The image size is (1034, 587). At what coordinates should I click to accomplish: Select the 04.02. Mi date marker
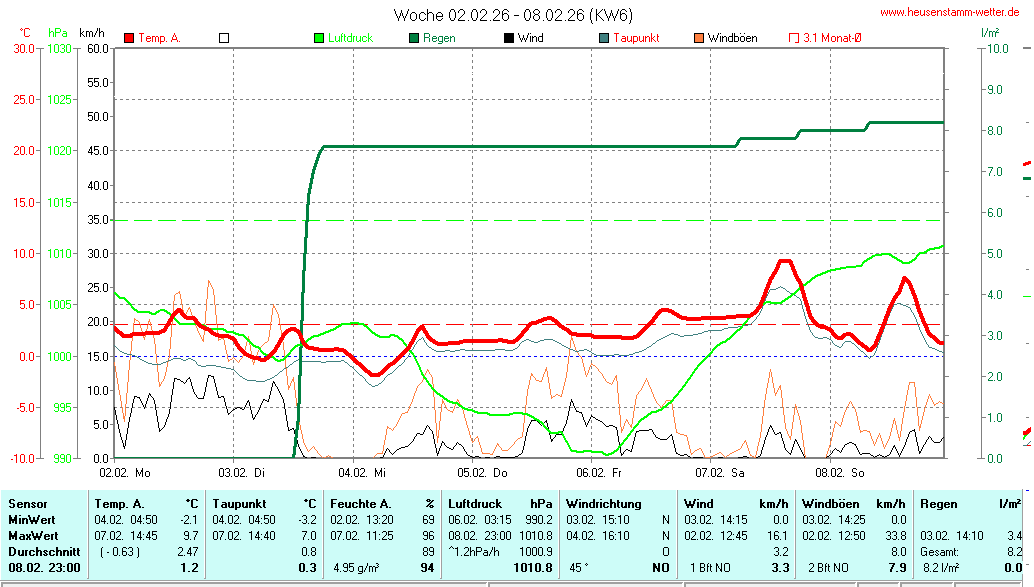361,471
